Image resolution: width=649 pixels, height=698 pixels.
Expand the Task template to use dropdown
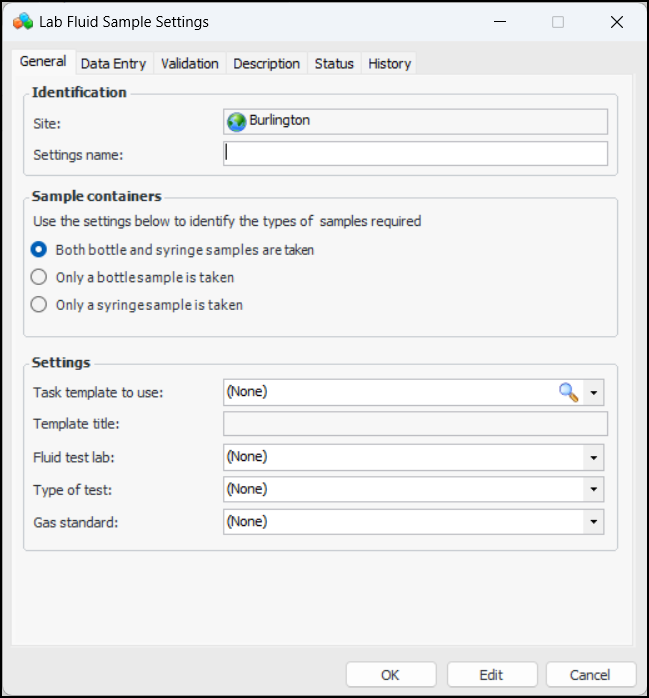coord(594,392)
